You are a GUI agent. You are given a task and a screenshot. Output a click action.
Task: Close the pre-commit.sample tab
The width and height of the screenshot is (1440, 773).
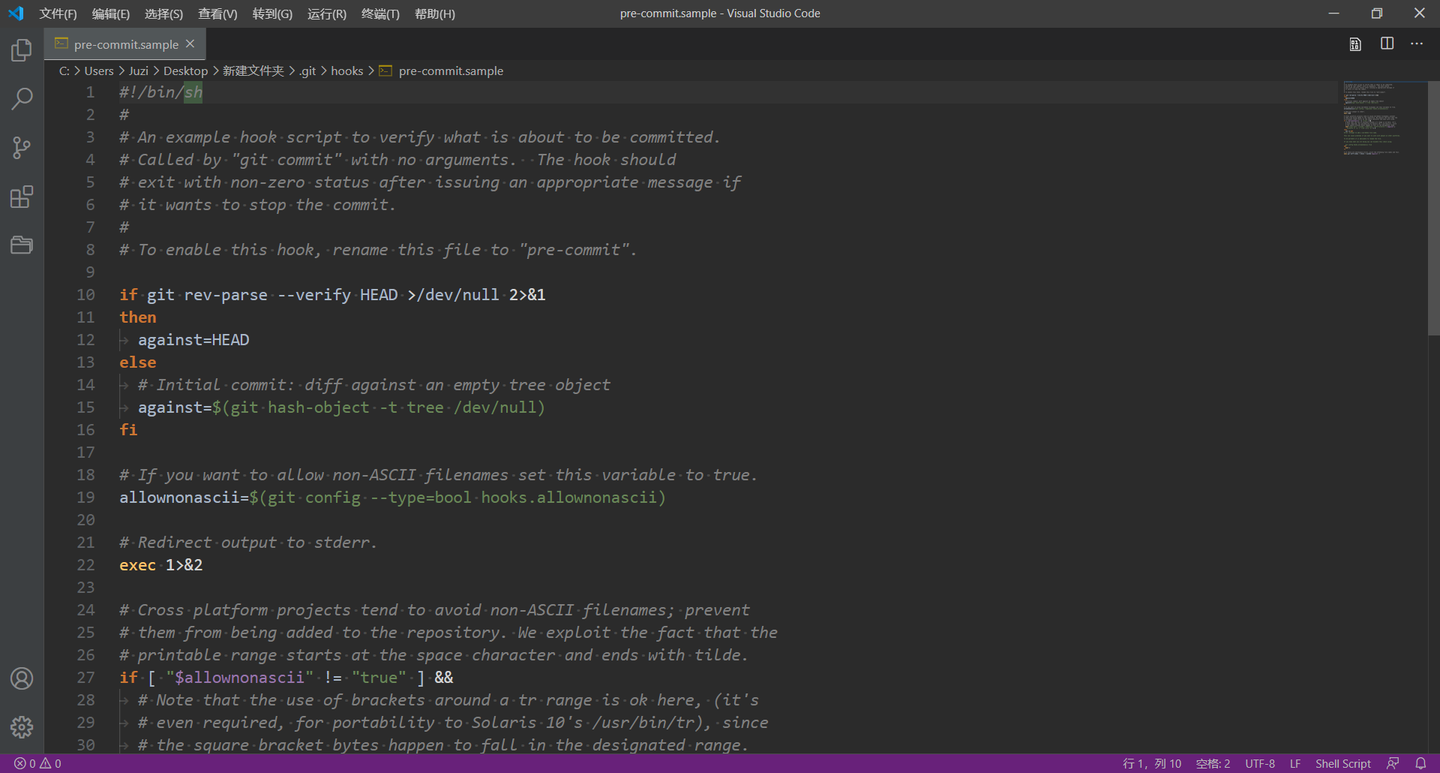pos(190,44)
